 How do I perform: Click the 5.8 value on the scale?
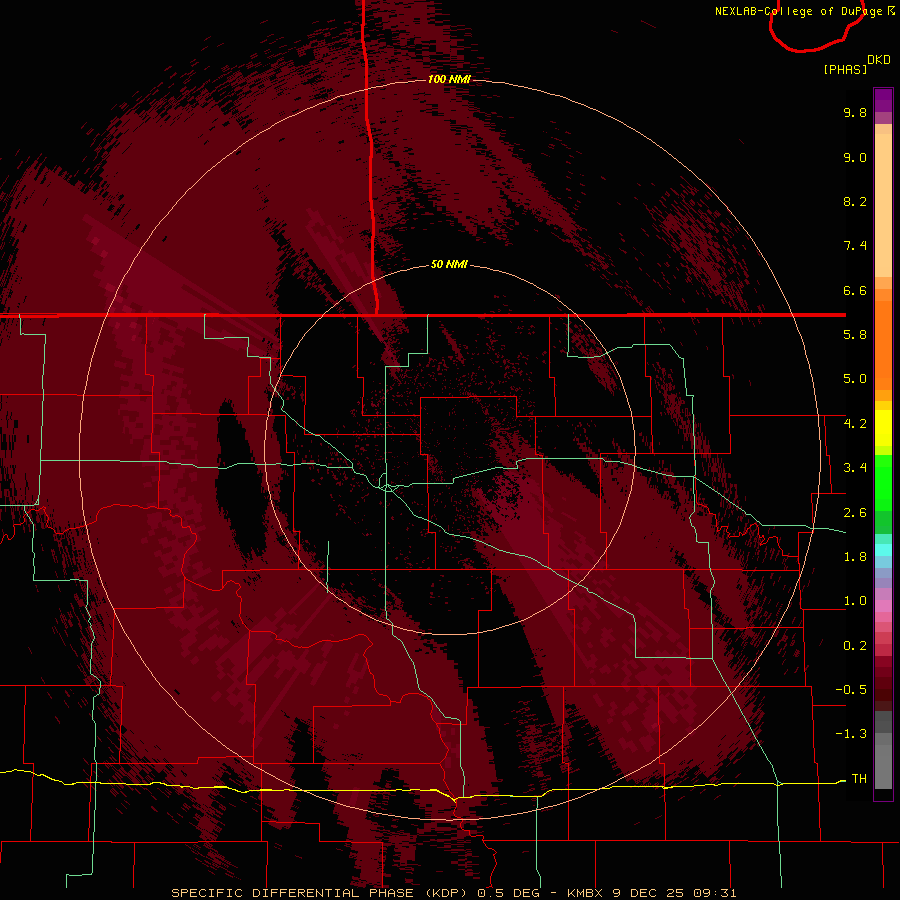click(x=855, y=335)
